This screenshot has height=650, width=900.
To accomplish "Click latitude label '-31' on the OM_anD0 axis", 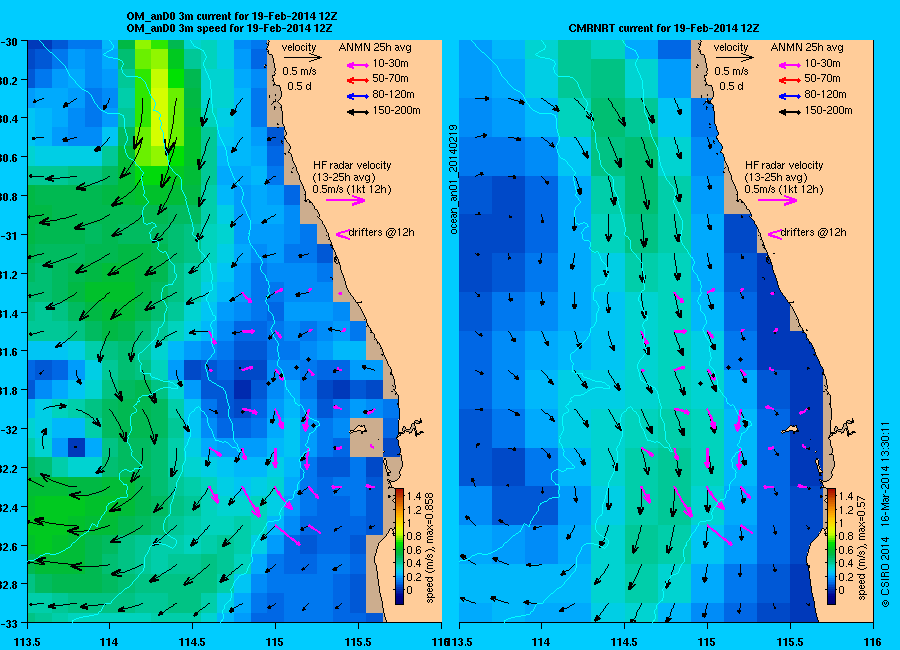I will 9,235.
